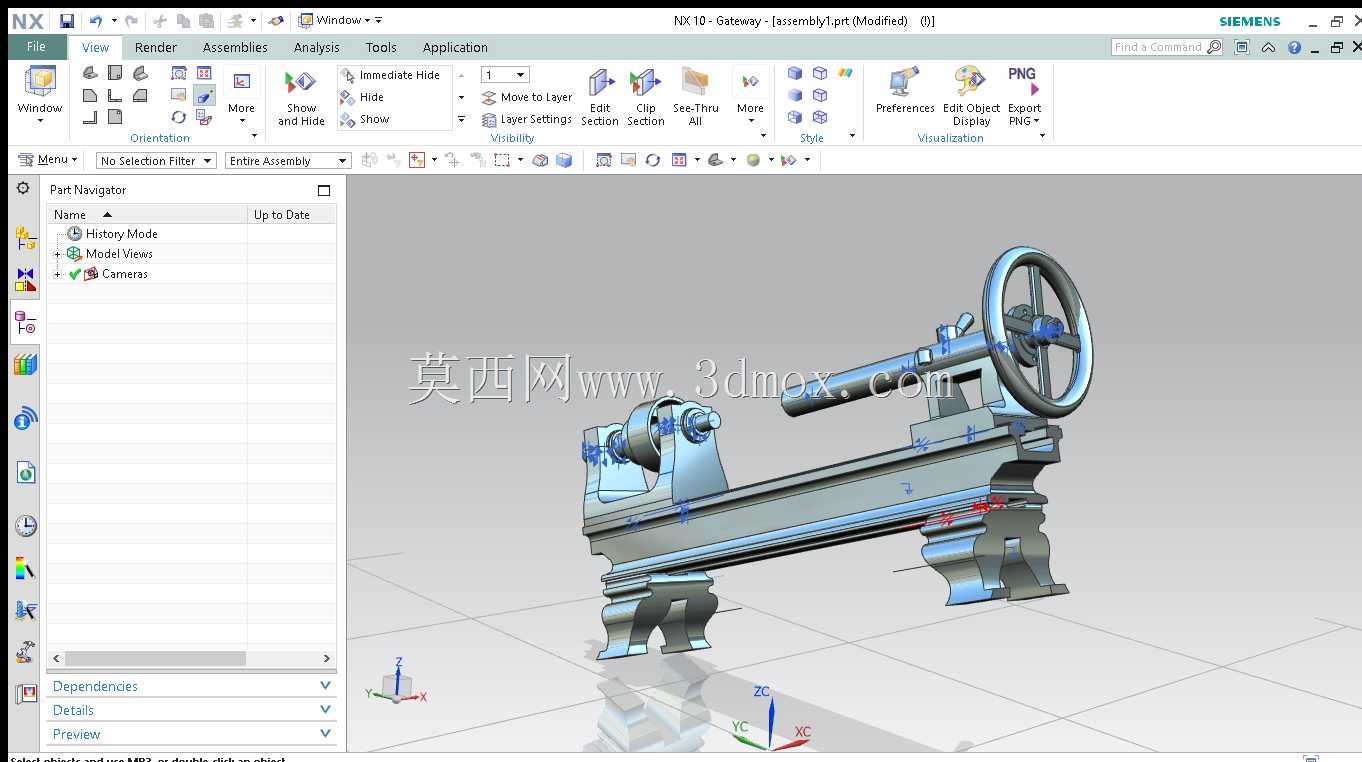Open Visibility group More dropdown
Screen dimensions: 1362x762
[x=750, y=97]
